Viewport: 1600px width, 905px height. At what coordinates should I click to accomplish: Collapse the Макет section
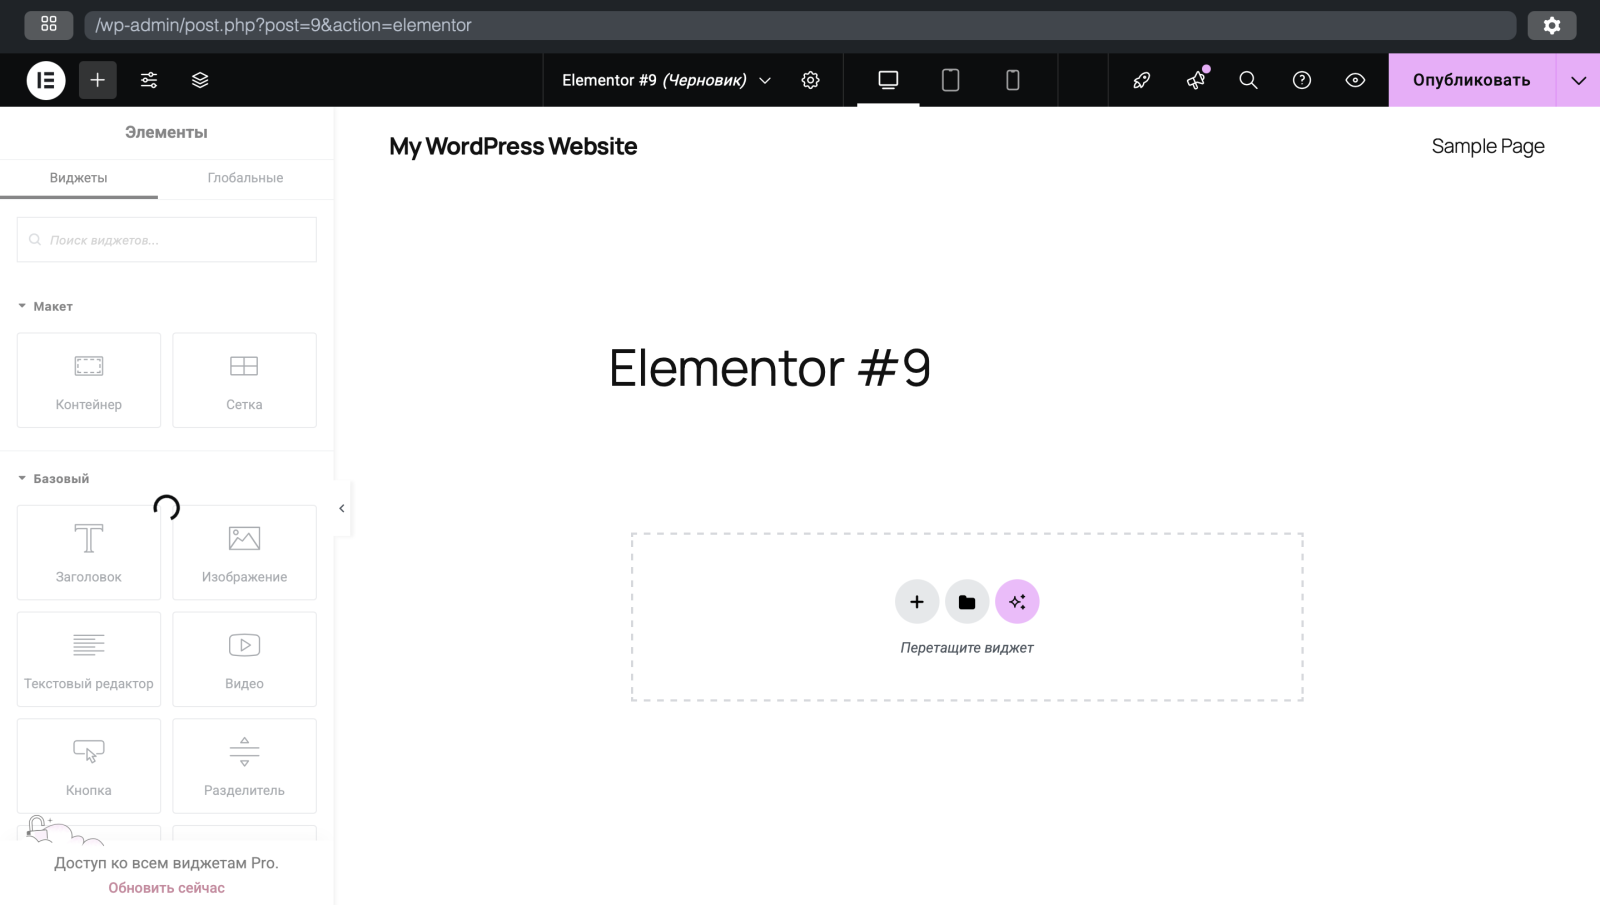(x=45, y=306)
